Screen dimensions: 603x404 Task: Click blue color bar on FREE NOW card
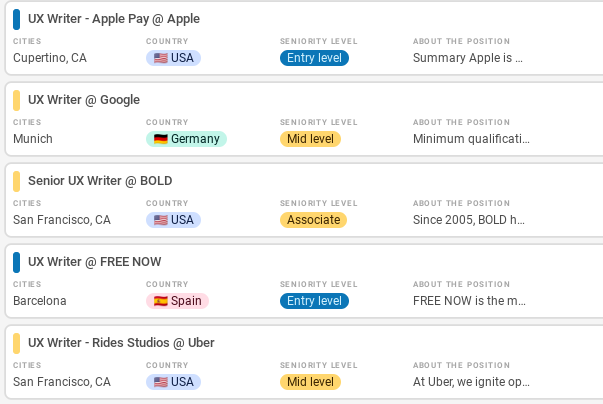tap(16, 262)
